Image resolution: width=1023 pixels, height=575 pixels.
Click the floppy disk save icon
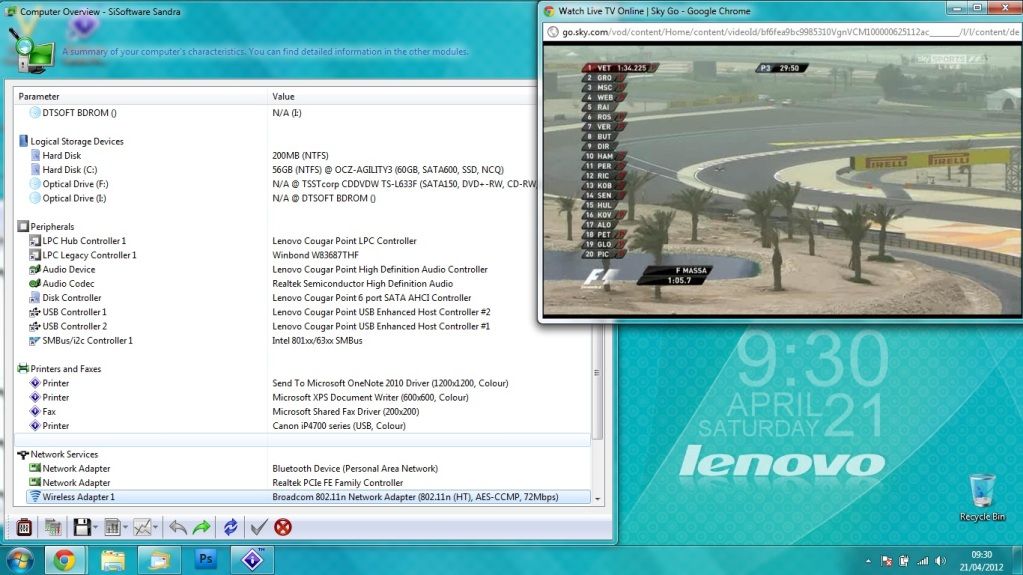82,527
